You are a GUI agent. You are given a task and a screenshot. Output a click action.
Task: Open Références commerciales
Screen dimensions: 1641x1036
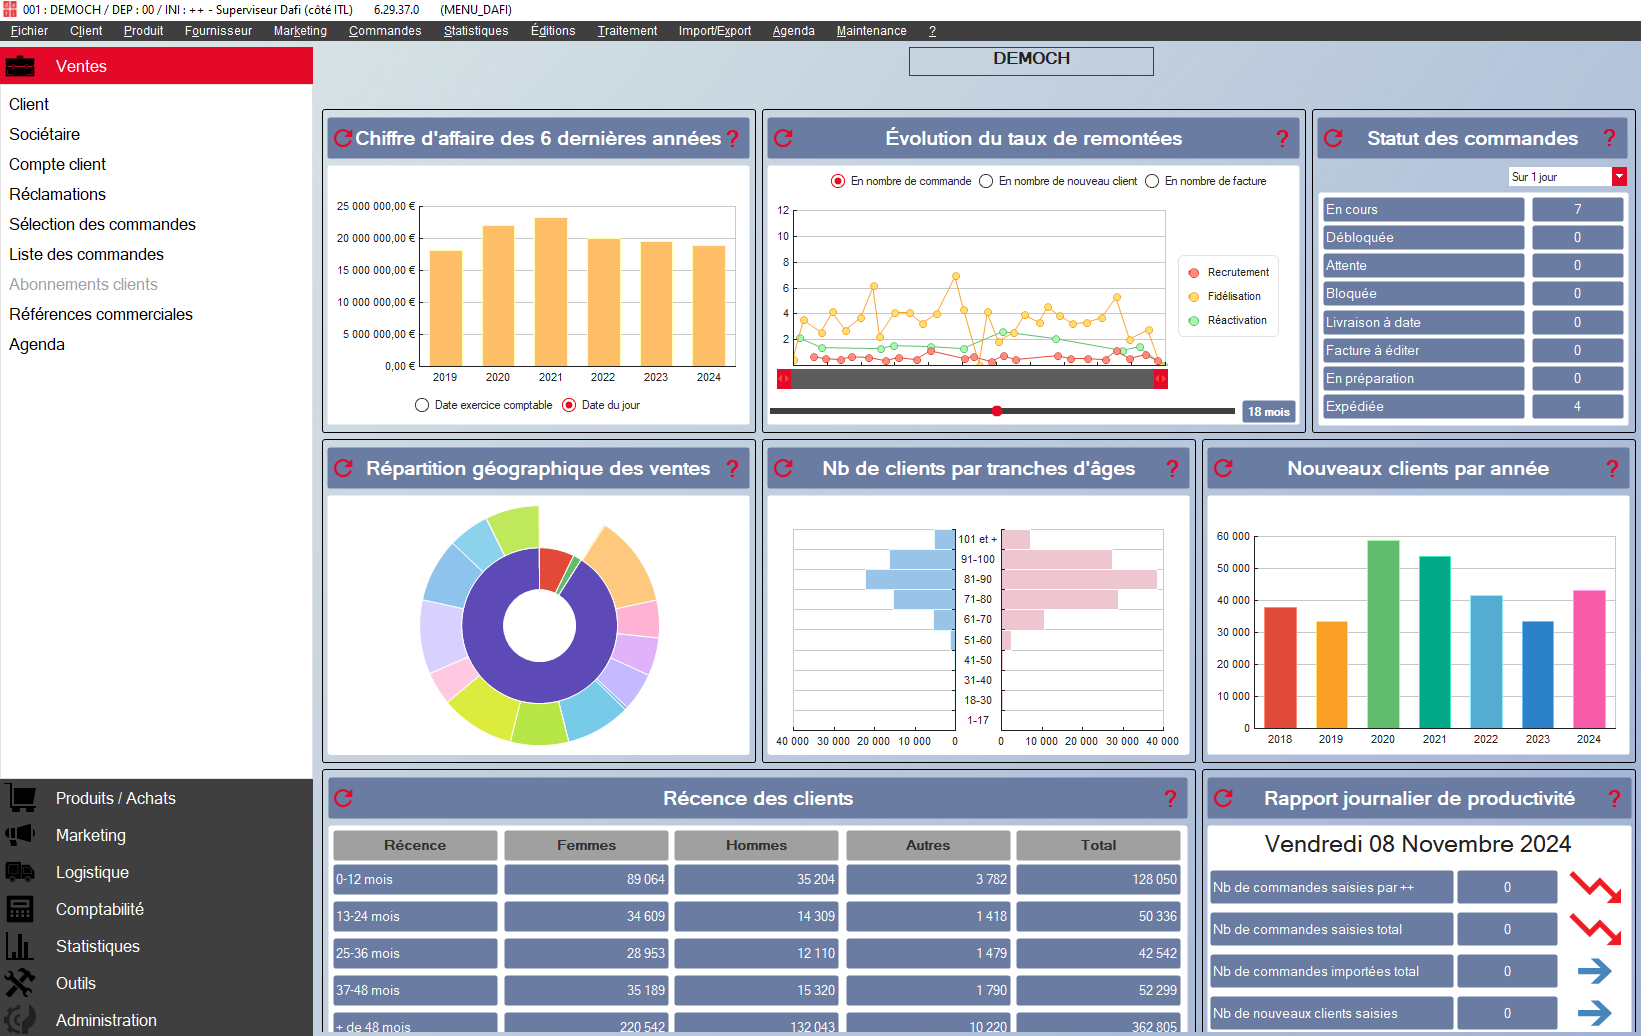click(x=101, y=315)
